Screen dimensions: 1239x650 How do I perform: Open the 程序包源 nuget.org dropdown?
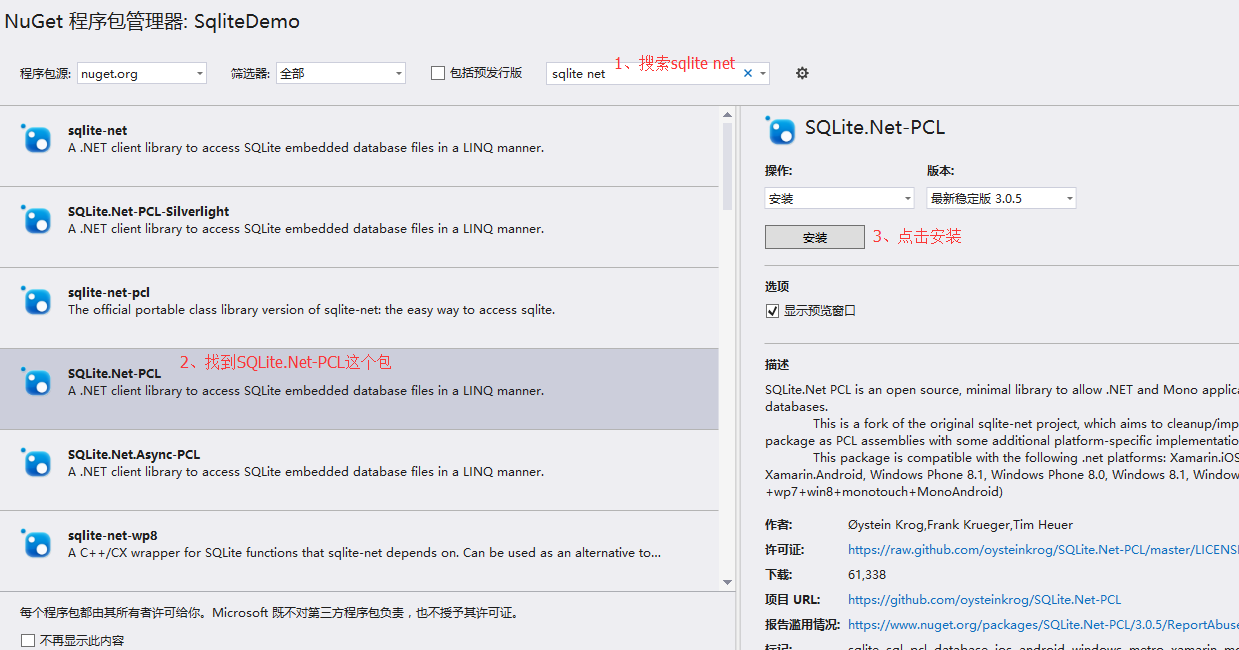point(142,73)
